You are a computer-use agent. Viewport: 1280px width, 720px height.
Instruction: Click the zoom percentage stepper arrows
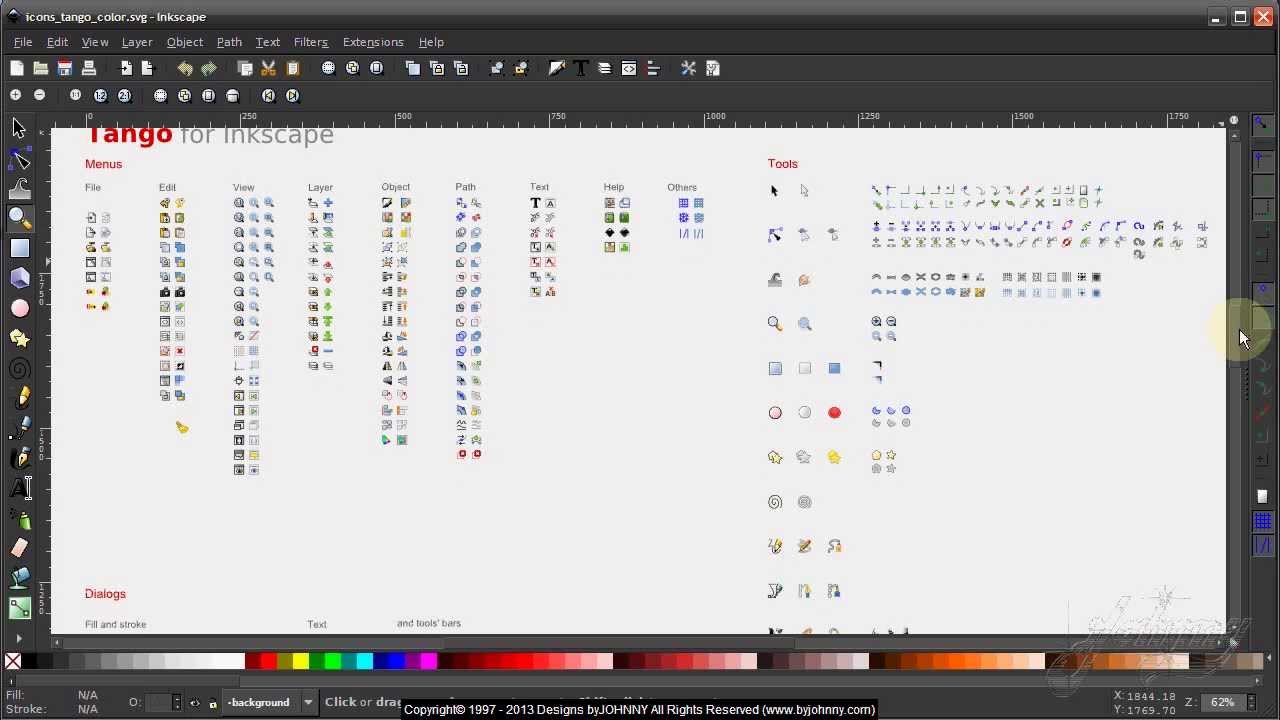tap(1252, 702)
